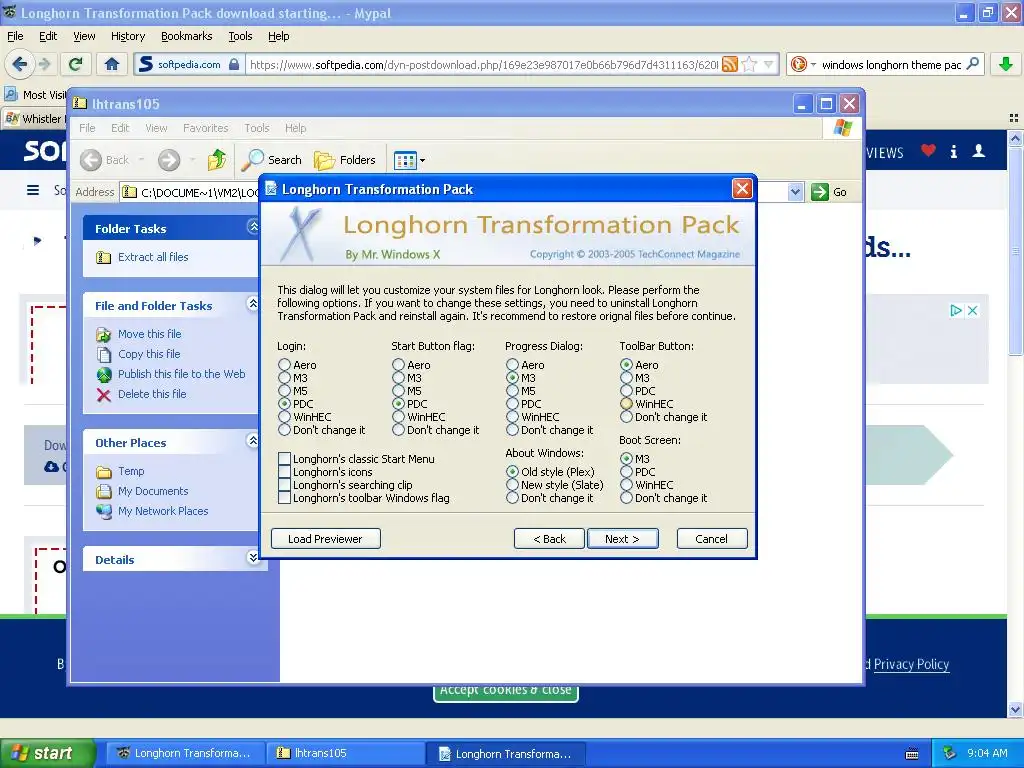Open browser URL history dropdown arrow
Viewport: 1024px width, 768px height.
tap(769, 64)
